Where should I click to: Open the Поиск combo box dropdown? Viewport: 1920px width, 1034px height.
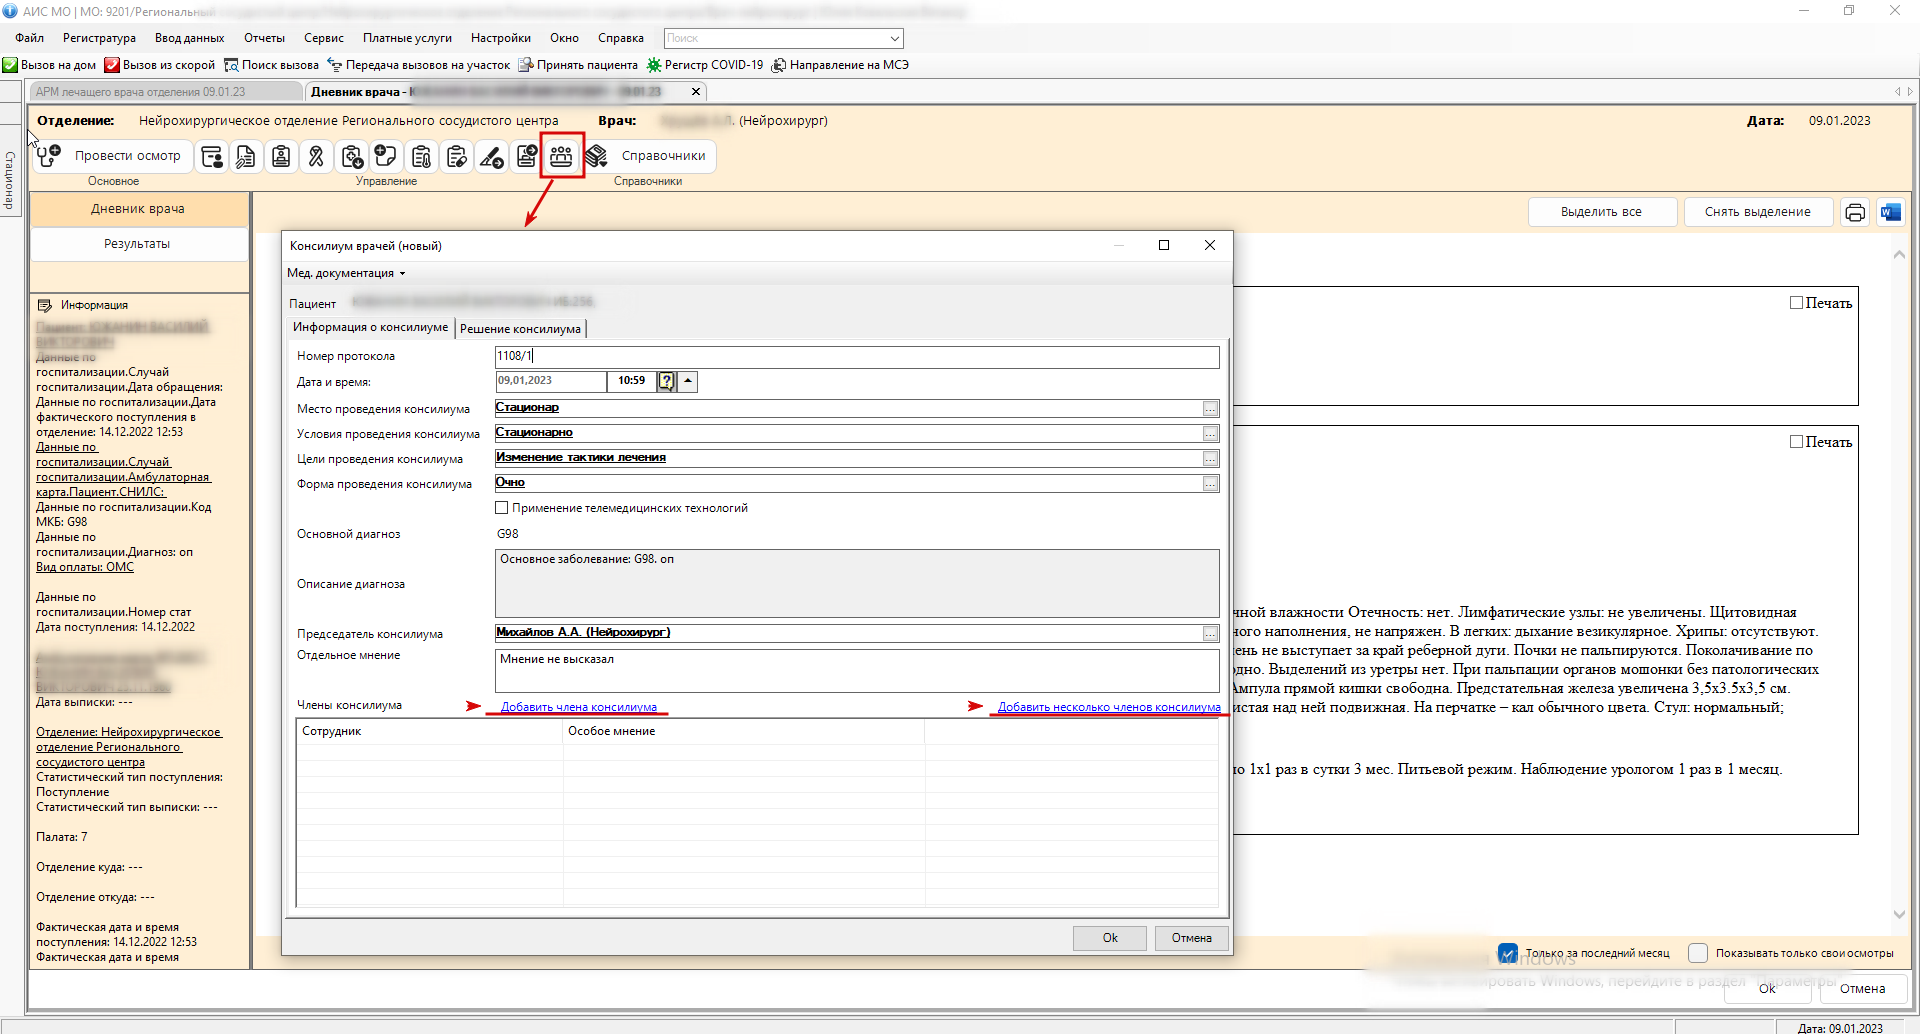coord(894,38)
